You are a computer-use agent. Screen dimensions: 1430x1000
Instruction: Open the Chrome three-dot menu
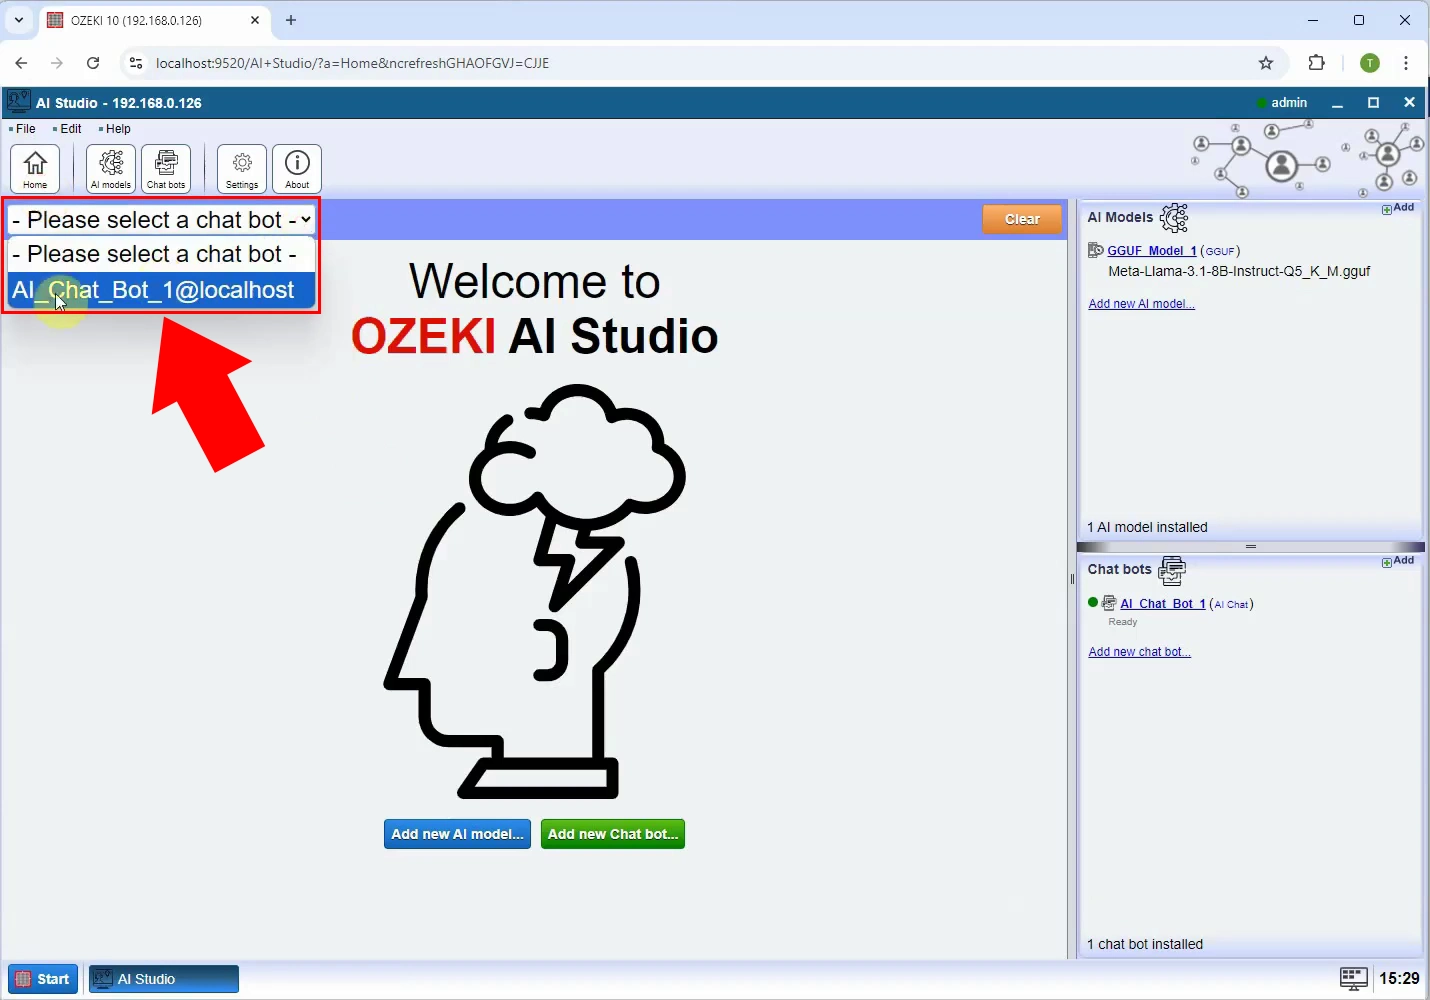[1406, 63]
